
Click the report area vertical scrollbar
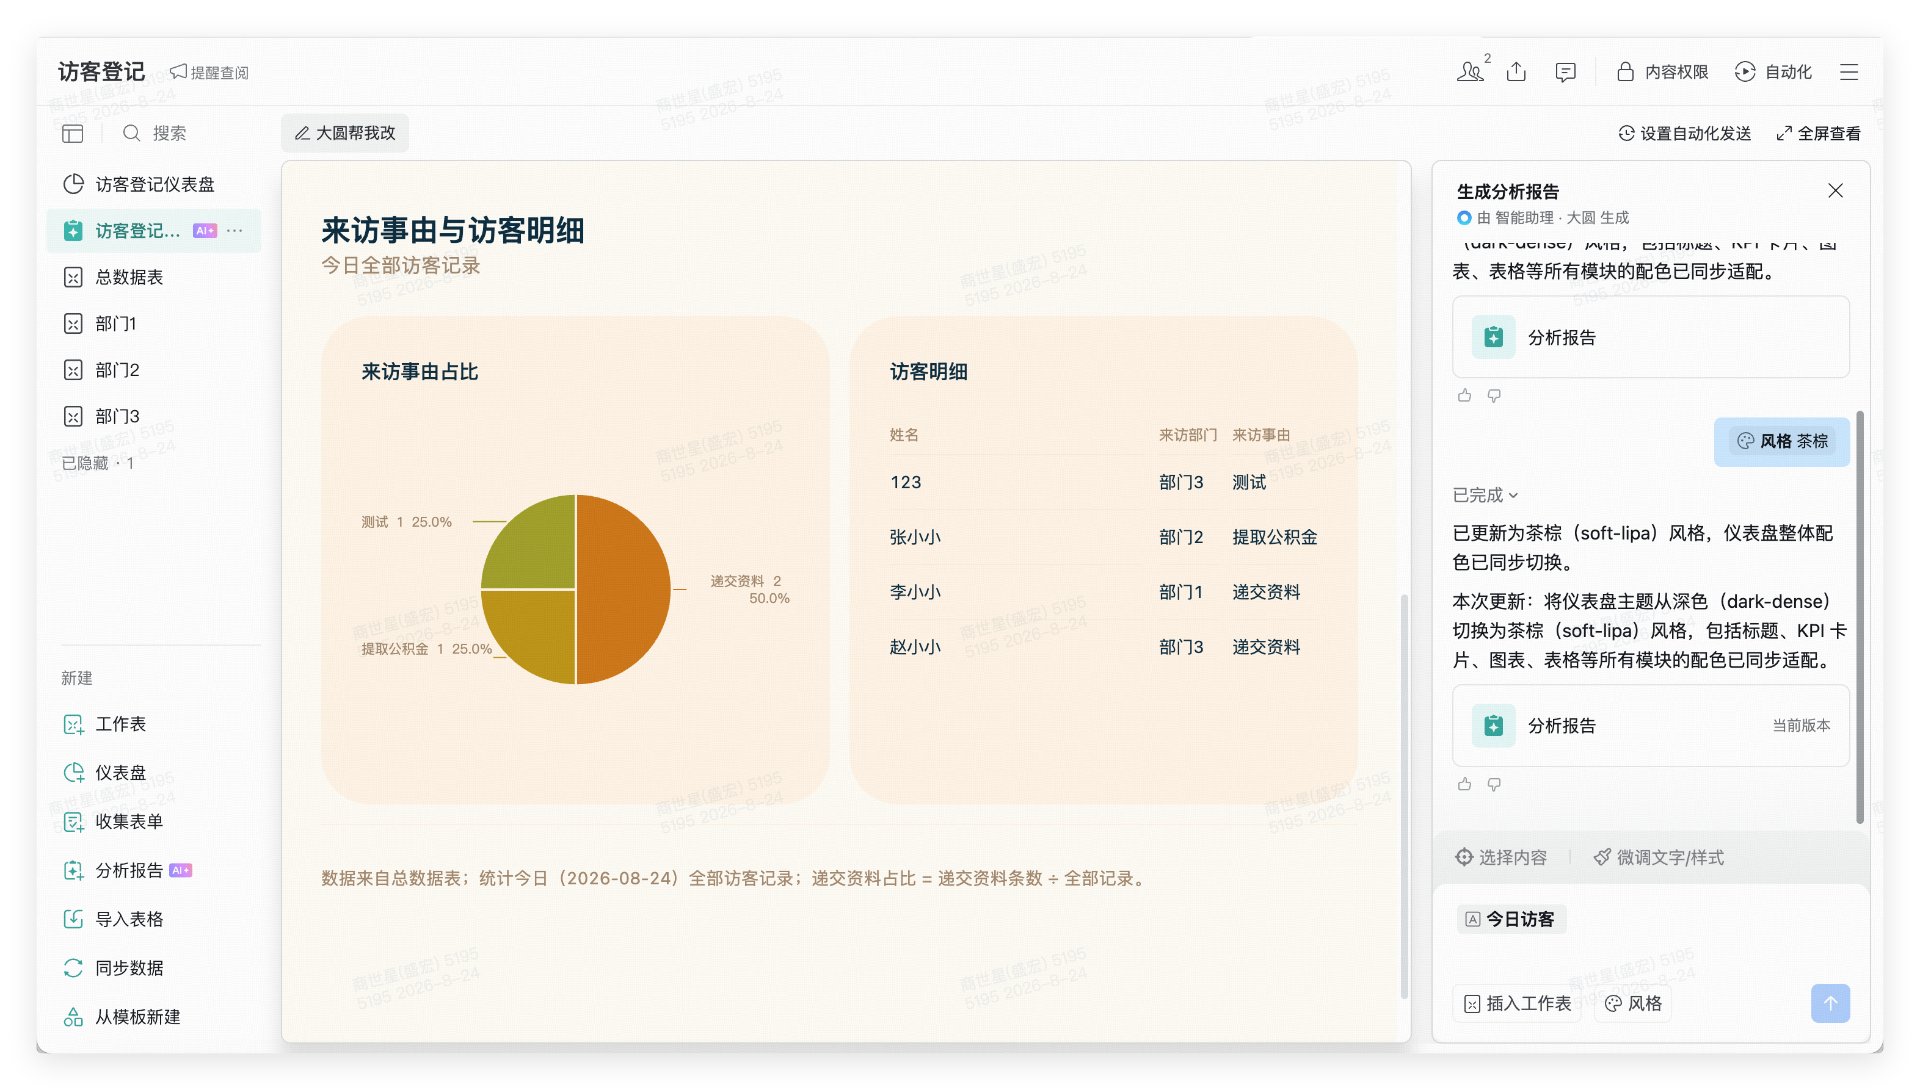pos(1403,797)
